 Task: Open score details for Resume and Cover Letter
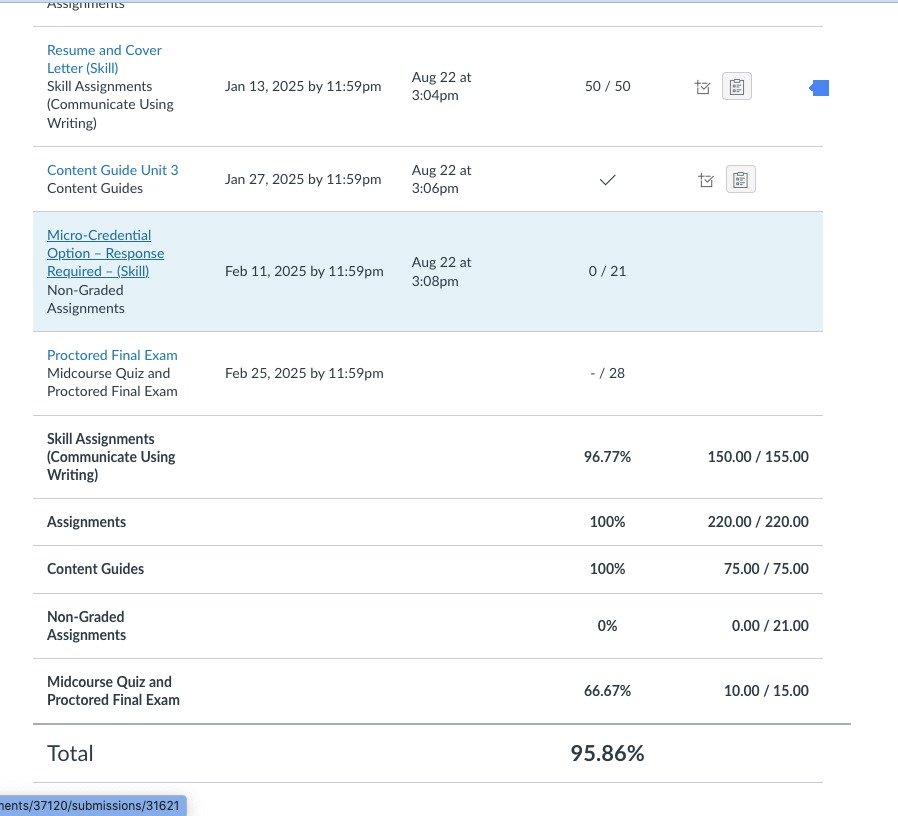point(702,88)
